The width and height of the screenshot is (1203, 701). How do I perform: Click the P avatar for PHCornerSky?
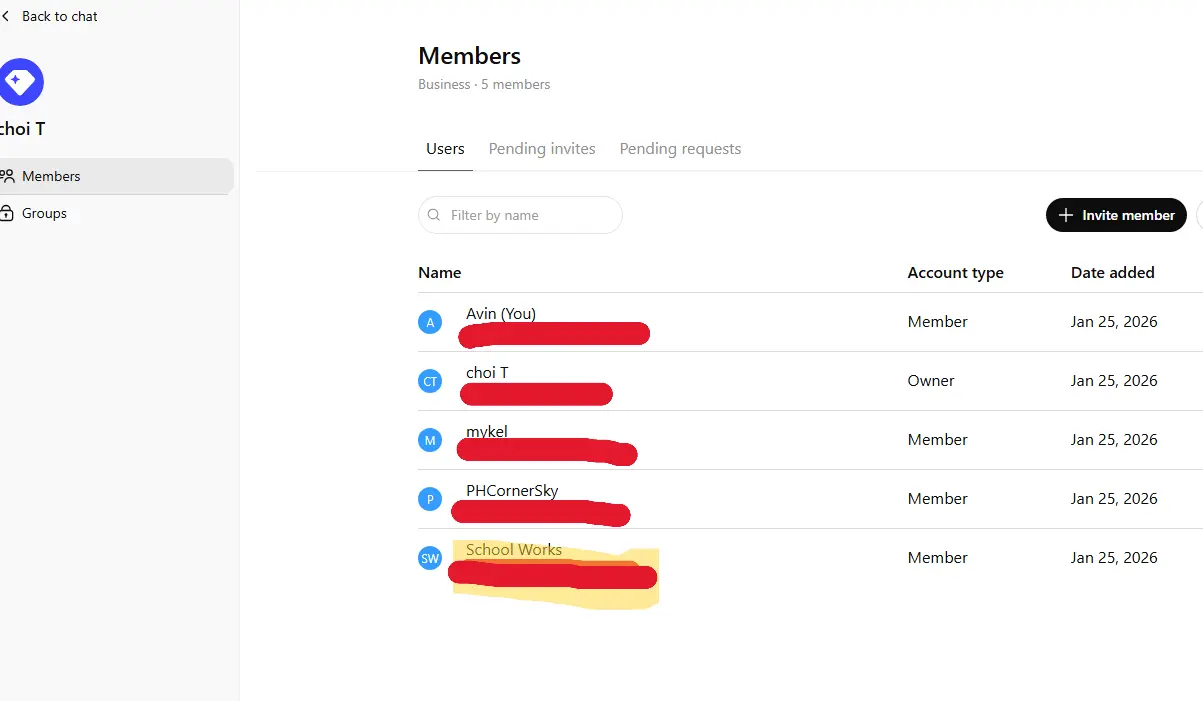tap(430, 499)
